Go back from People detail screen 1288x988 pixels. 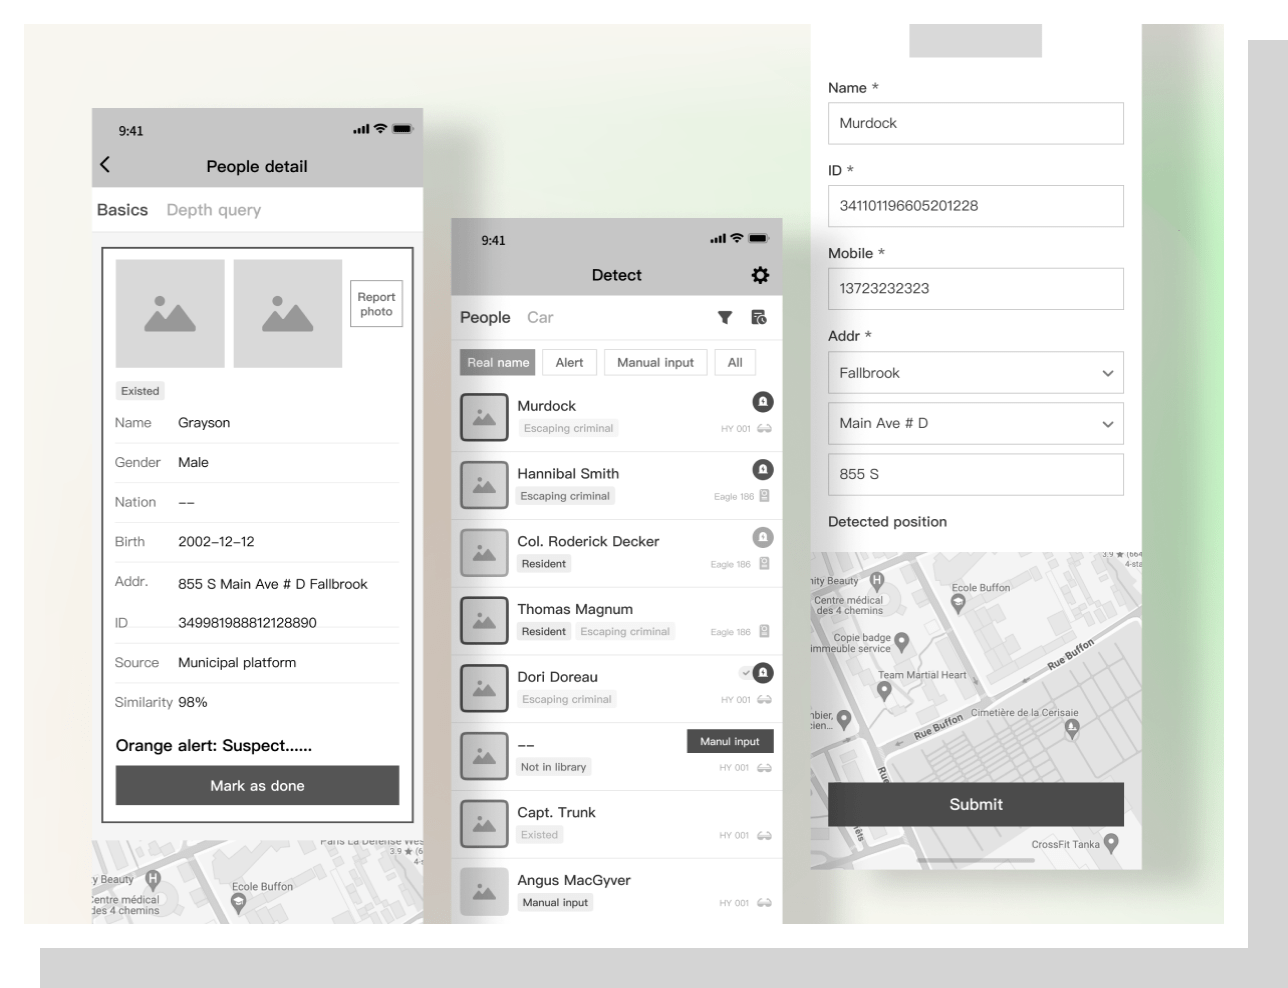(x=105, y=166)
